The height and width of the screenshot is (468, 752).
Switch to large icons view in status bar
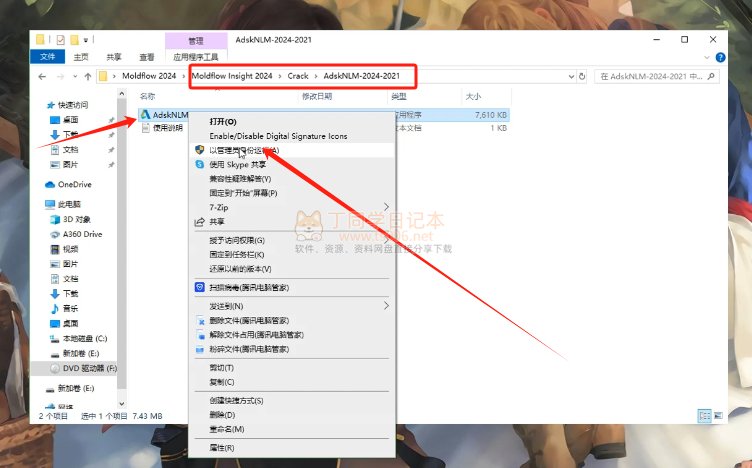tap(718, 416)
